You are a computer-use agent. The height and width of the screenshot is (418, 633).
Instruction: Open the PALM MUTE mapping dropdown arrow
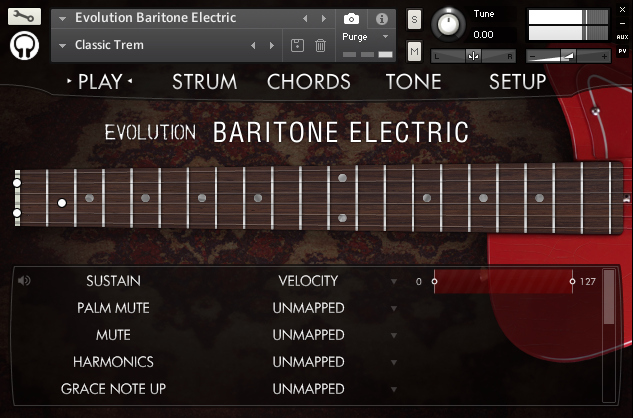pyautogui.click(x=394, y=309)
